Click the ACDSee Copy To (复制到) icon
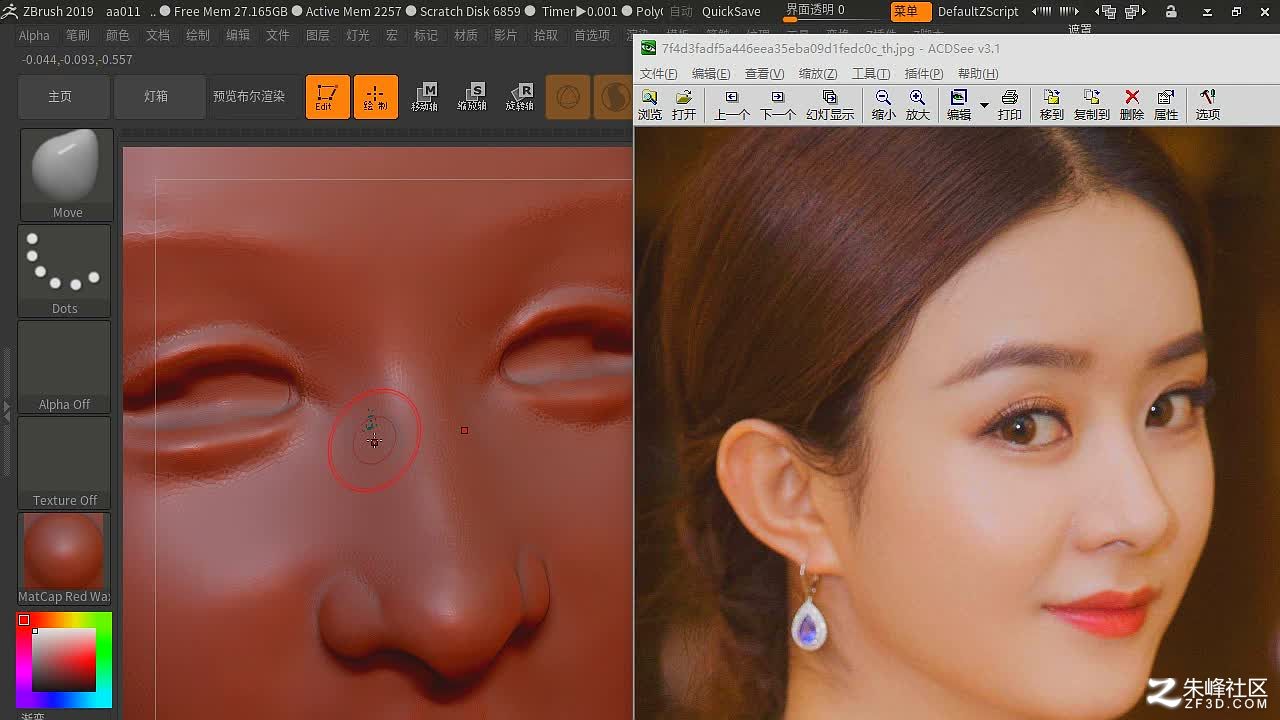The width and height of the screenshot is (1280, 720). (1092, 105)
